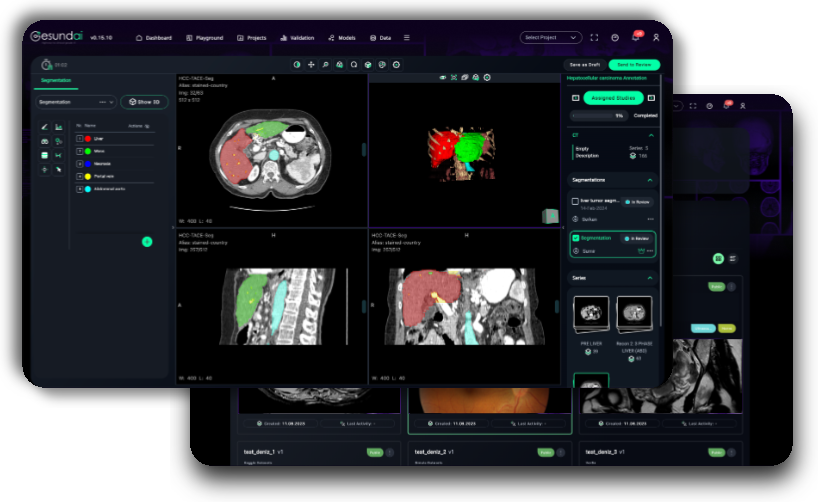Screen dimensions: 819x502
Task: Open the Models menu item
Action: [342, 38]
